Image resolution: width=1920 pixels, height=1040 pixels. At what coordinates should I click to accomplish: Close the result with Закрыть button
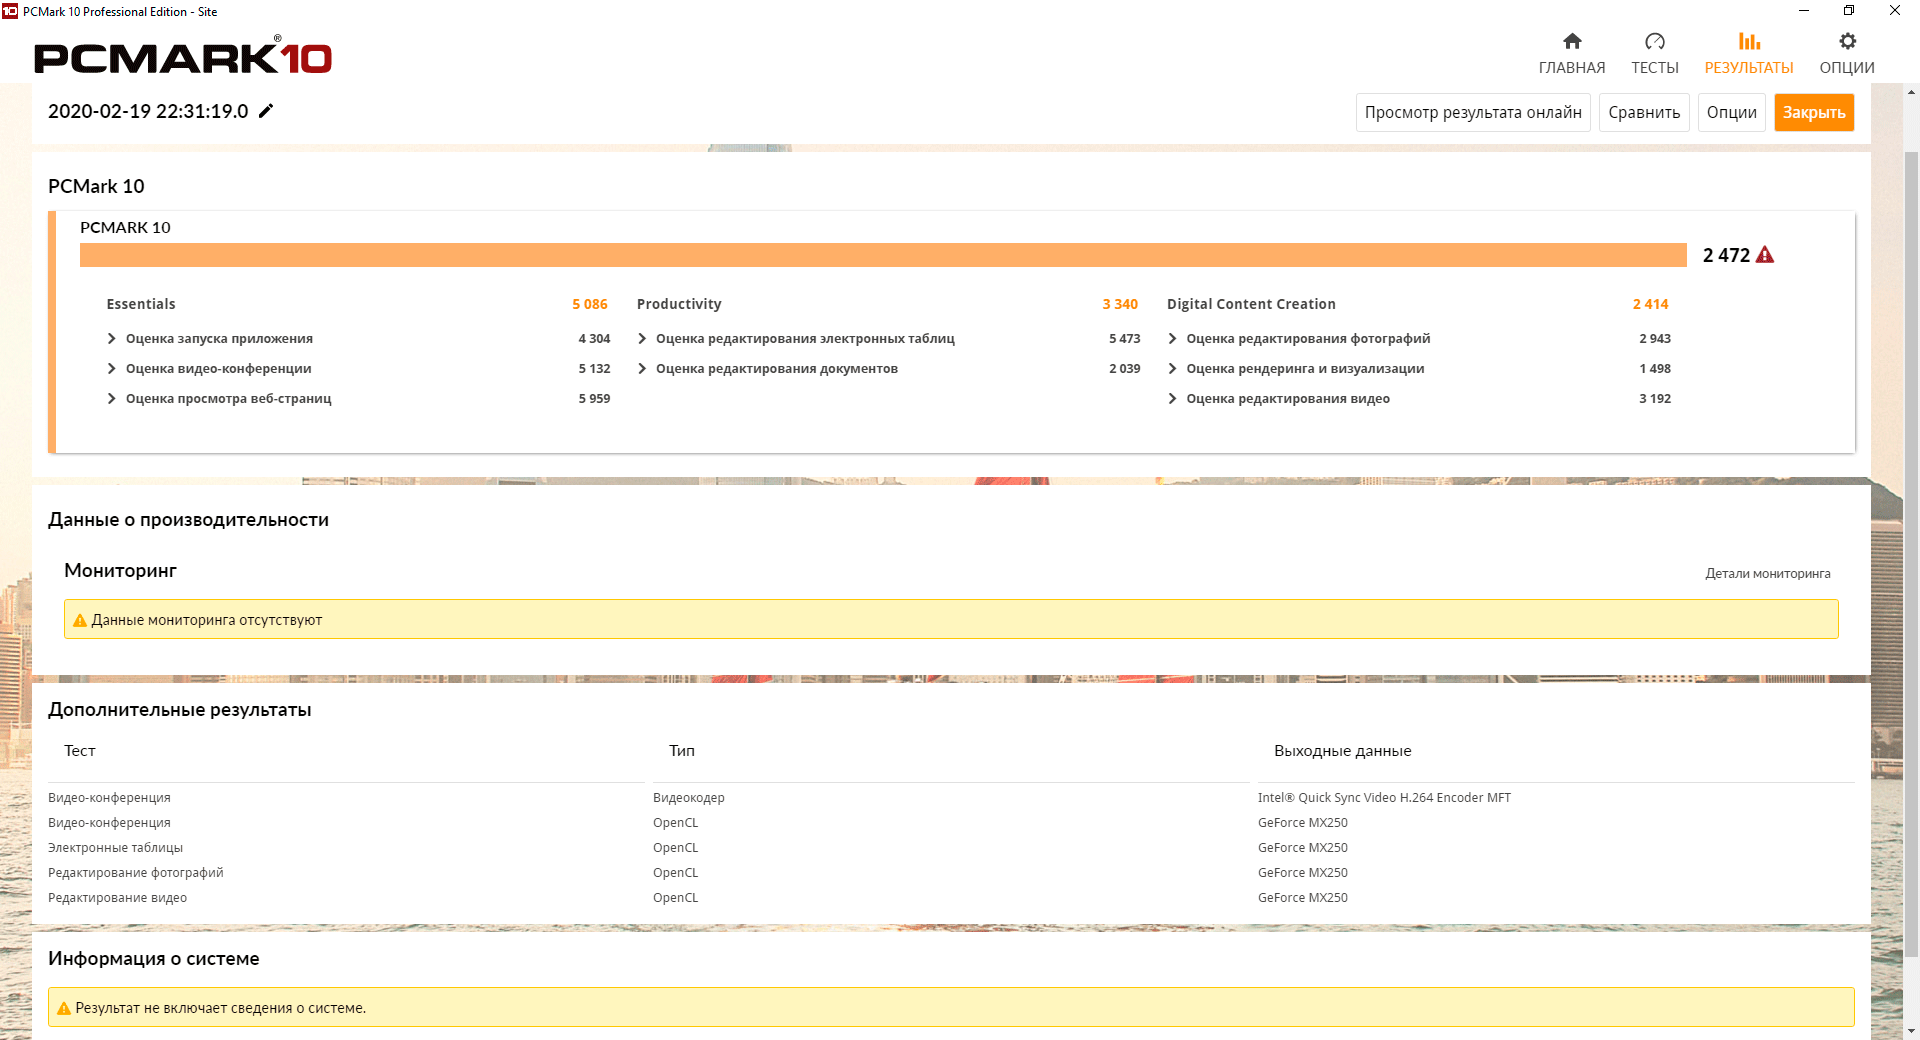click(1814, 112)
